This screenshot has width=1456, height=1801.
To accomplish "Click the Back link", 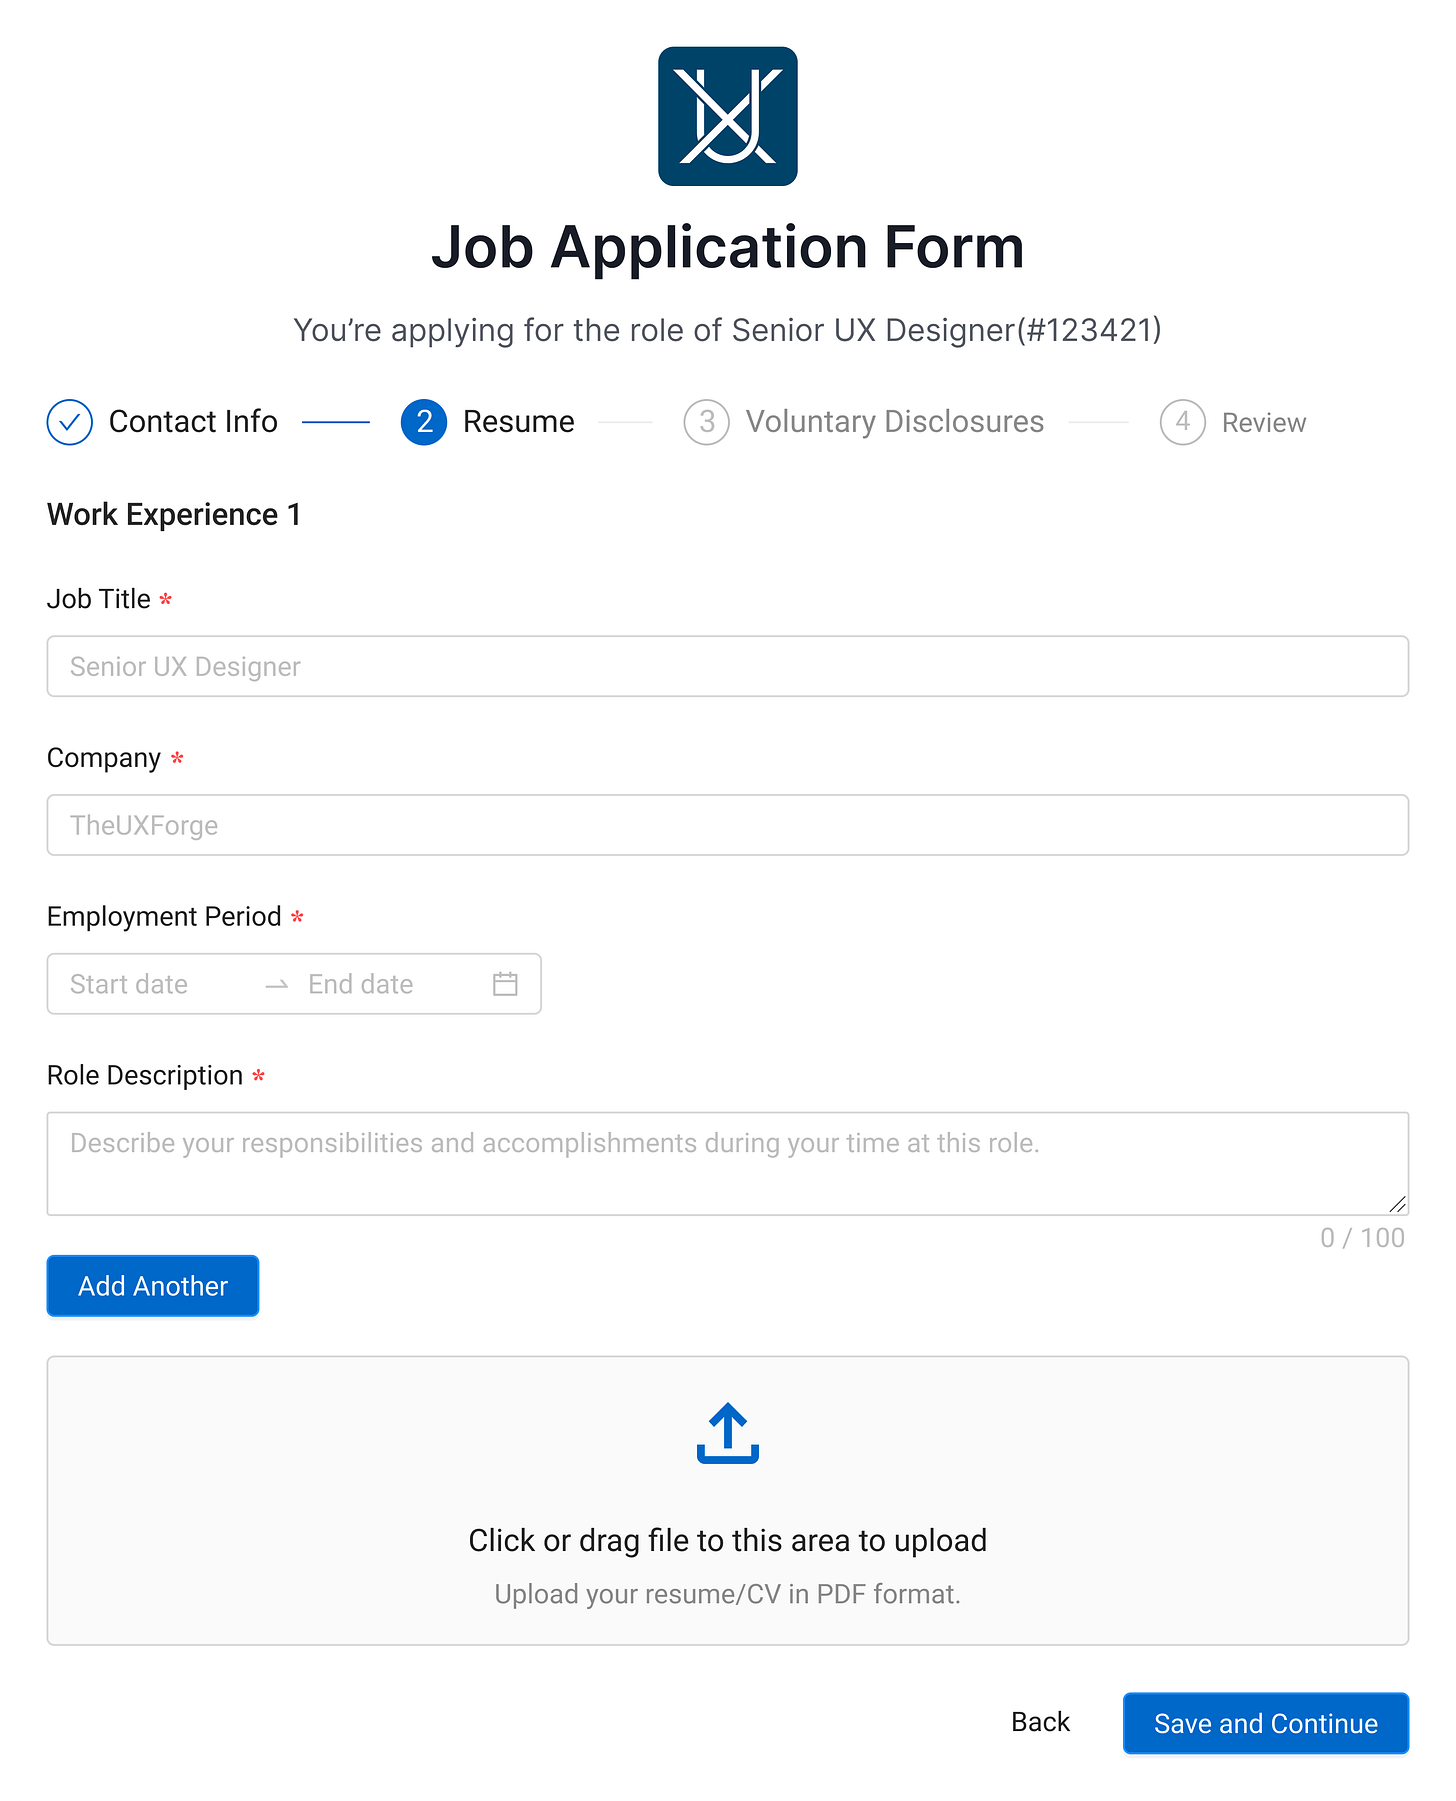I will pos(1040,1722).
